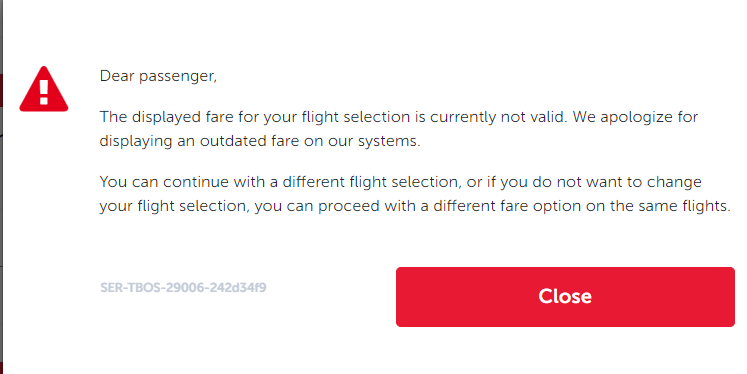
Task: Click the "Dear passenger," greeting text
Action: pyautogui.click(x=158, y=76)
